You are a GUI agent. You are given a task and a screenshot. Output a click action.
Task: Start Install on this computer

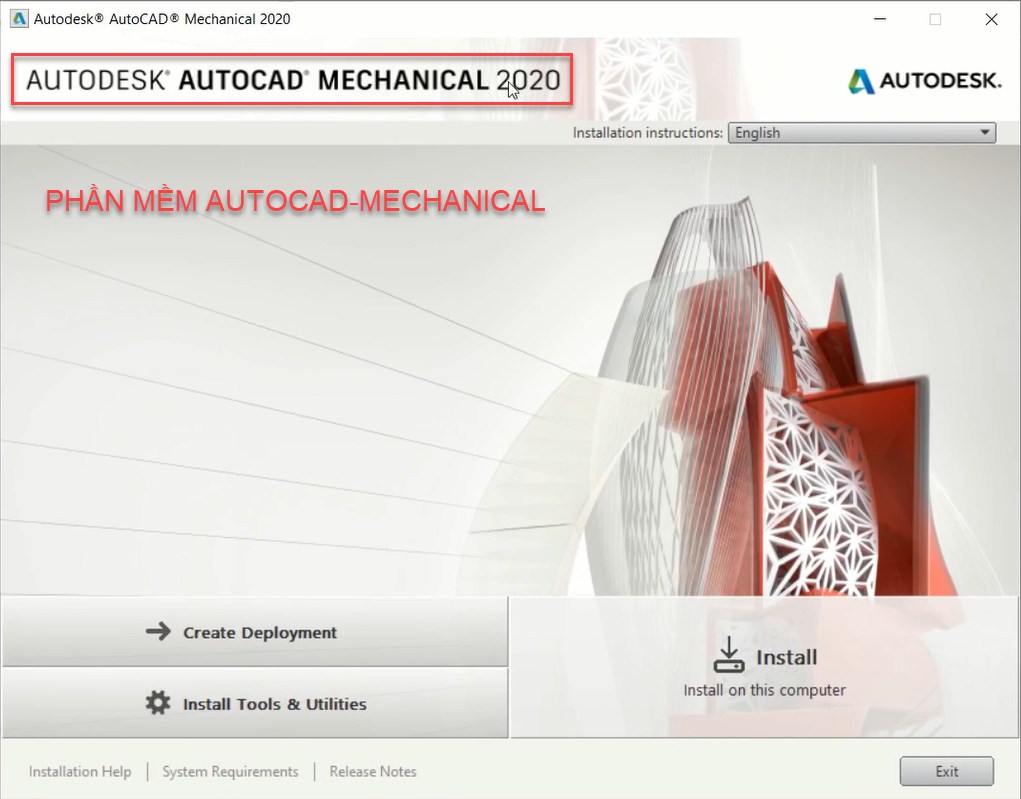tap(765, 668)
